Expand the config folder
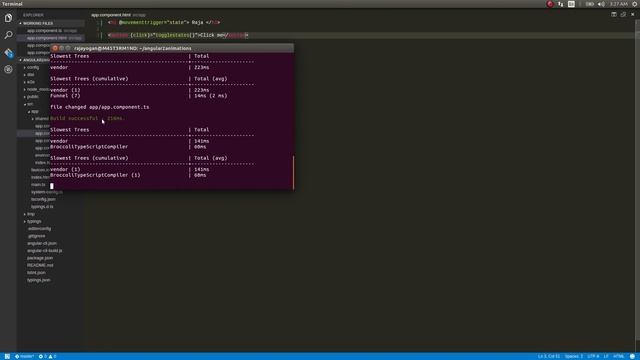The image size is (640, 360). (x=33, y=67)
